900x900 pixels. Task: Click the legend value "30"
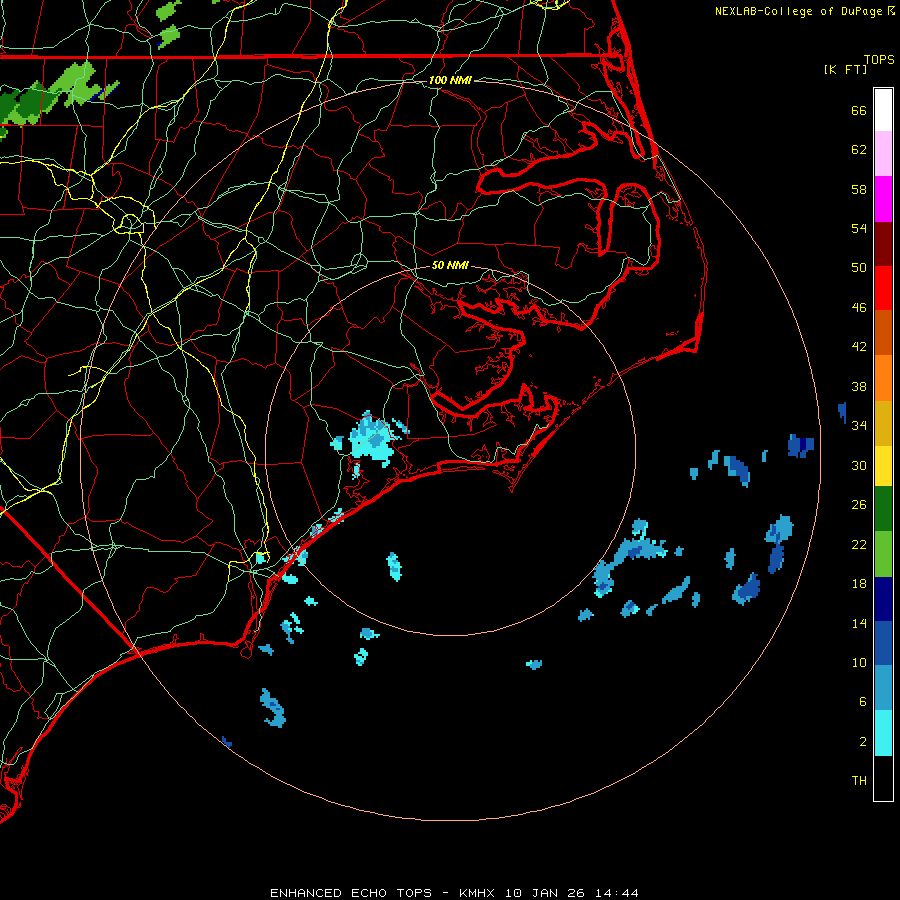(859, 465)
